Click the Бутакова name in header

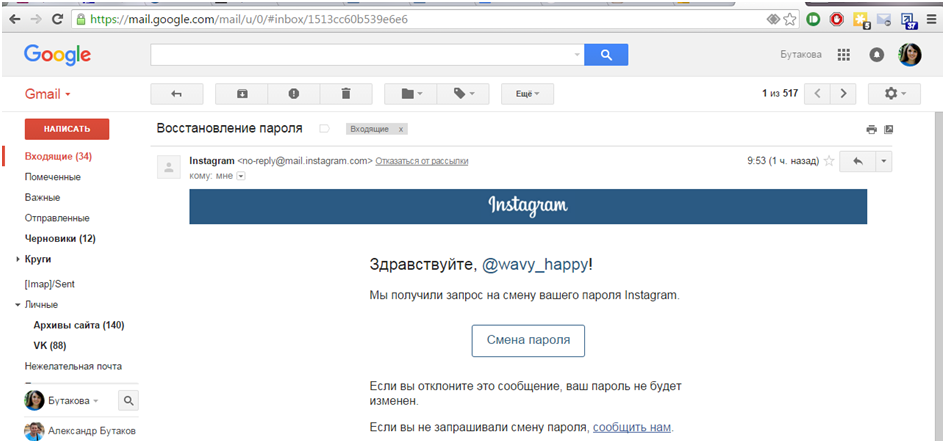coord(801,55)
